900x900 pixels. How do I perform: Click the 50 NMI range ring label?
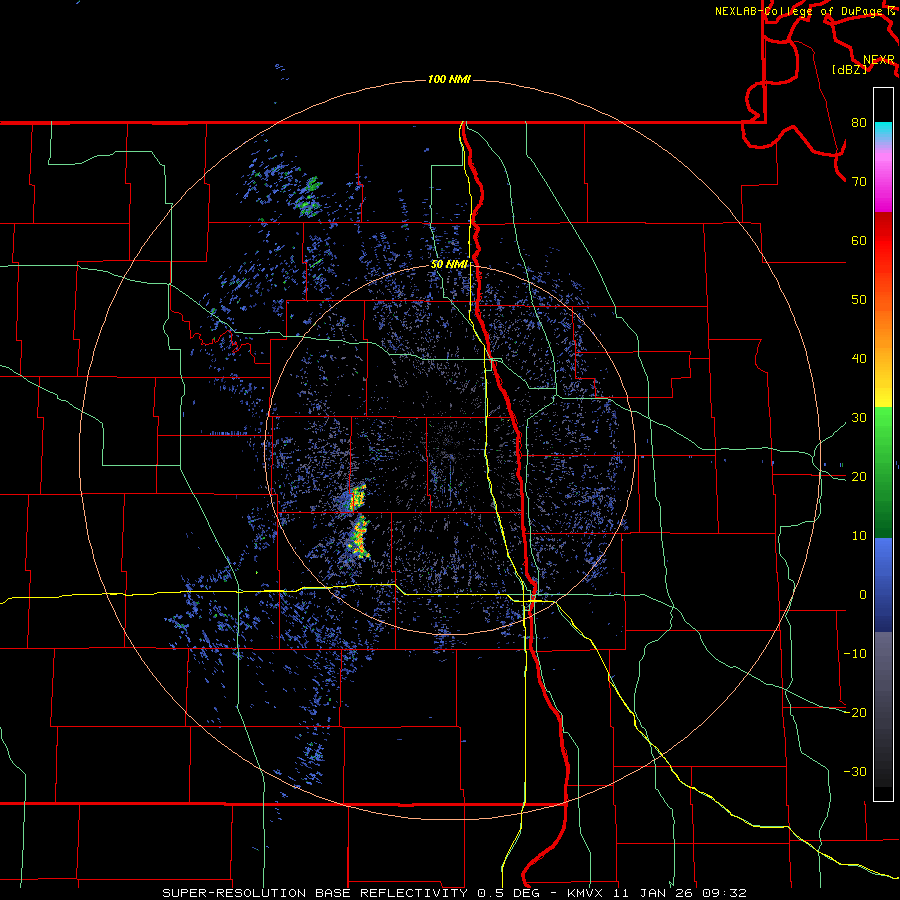point(449,265)
